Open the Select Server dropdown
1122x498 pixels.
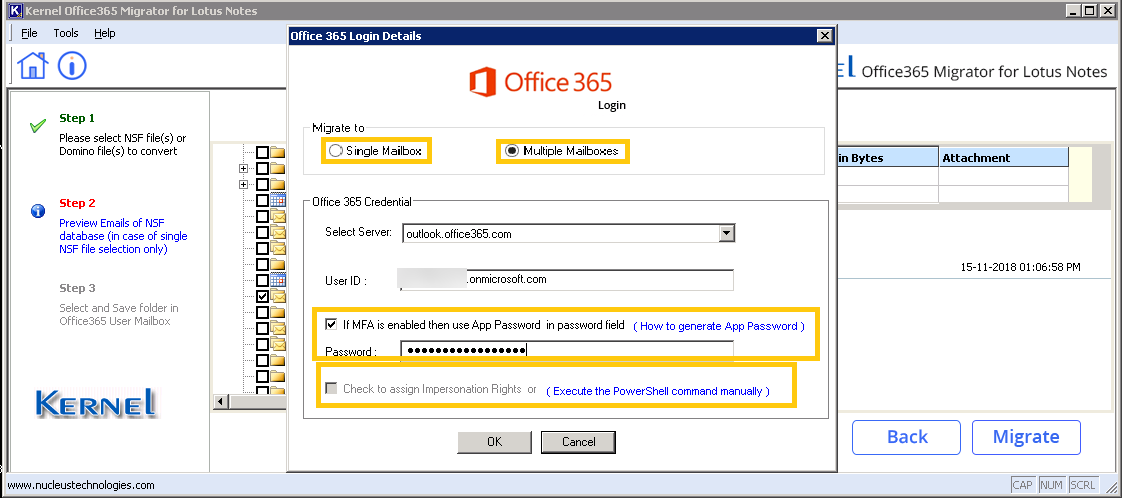(x=727, y=233)
